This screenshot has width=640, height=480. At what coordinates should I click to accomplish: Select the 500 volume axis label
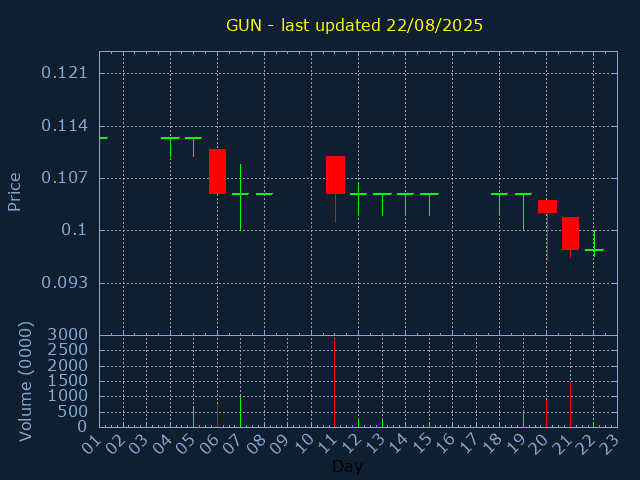73,412
